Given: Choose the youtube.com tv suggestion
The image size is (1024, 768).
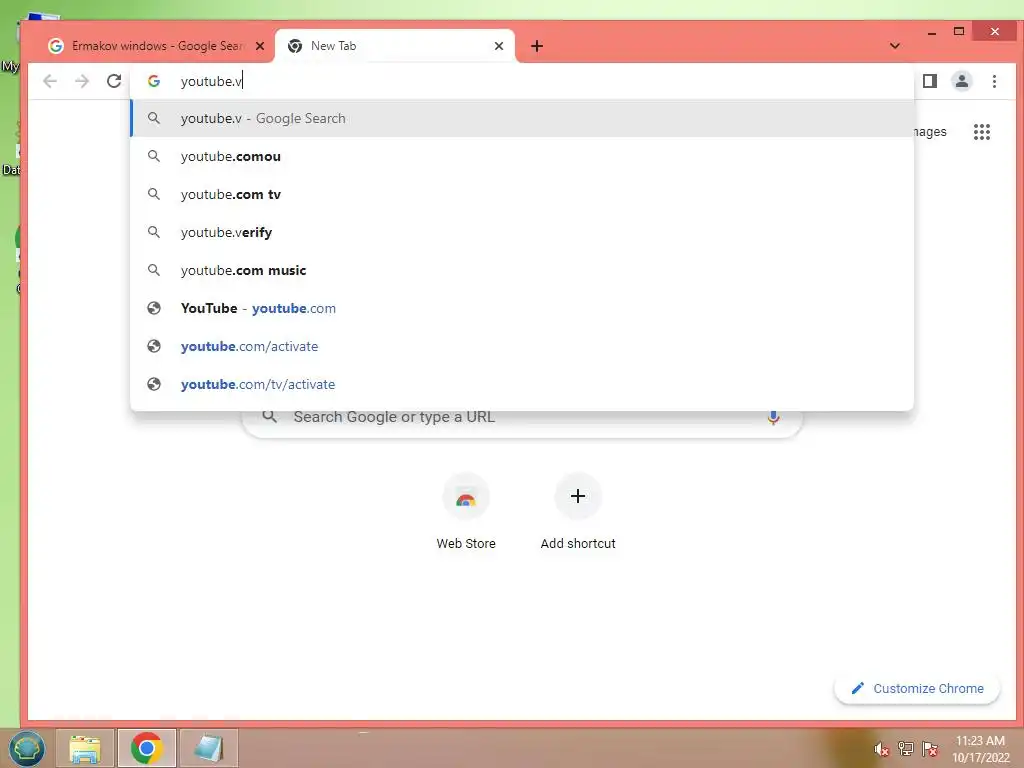Looking at the screenshot, I should (x=522, y=194).
